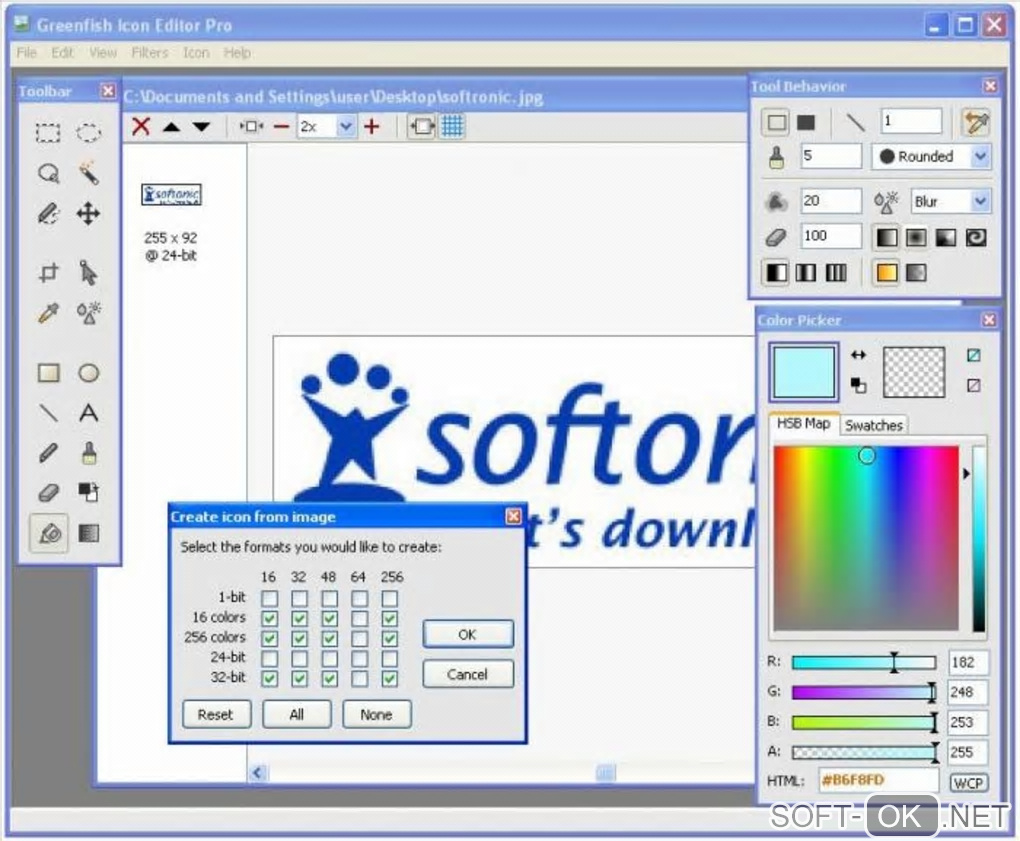
Task: Move the page up with arrow
Action: [171, 127]
